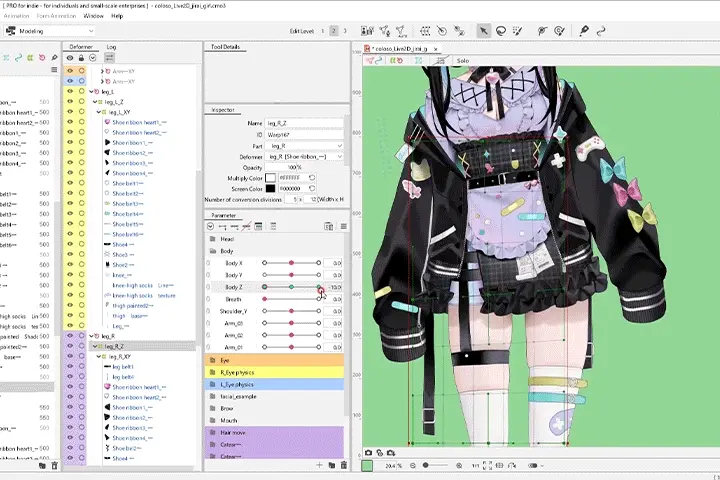Image resolution: width=720 pixels, height=480 pixels.
Task: Click the Create Rotation Deformer tool
Action: pos(442,31)
